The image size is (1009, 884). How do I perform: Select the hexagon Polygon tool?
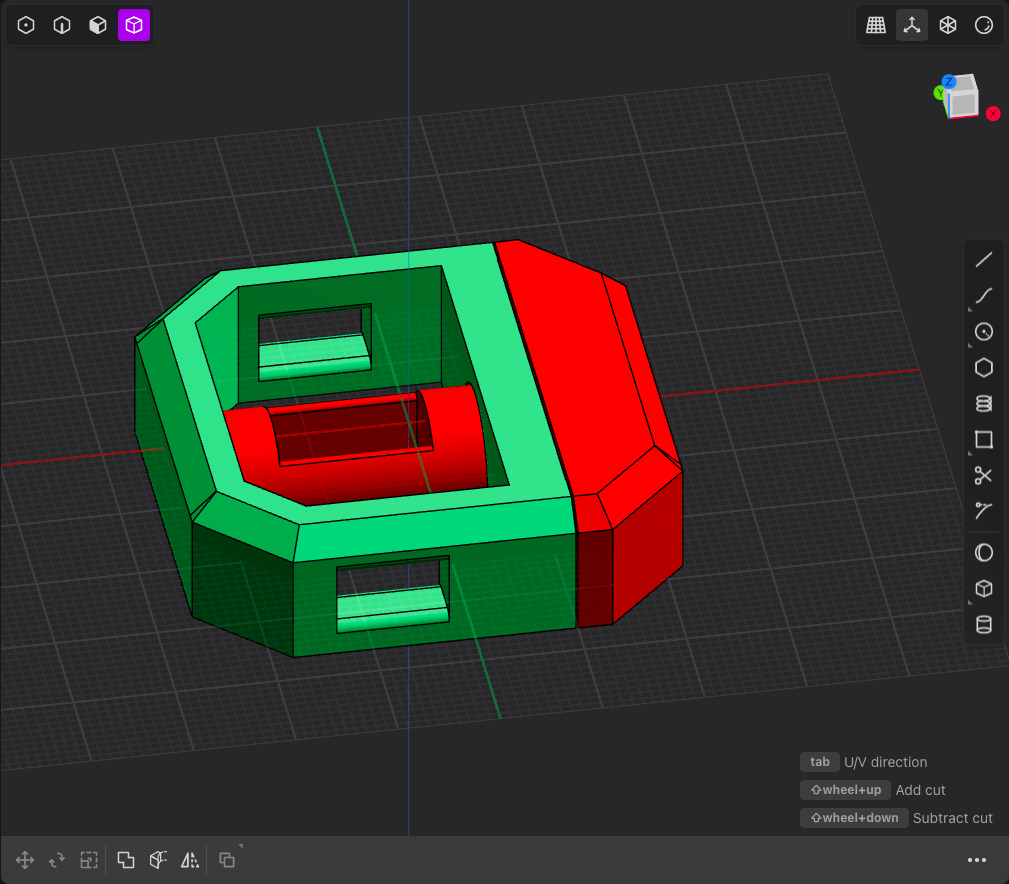pos(984,368)
